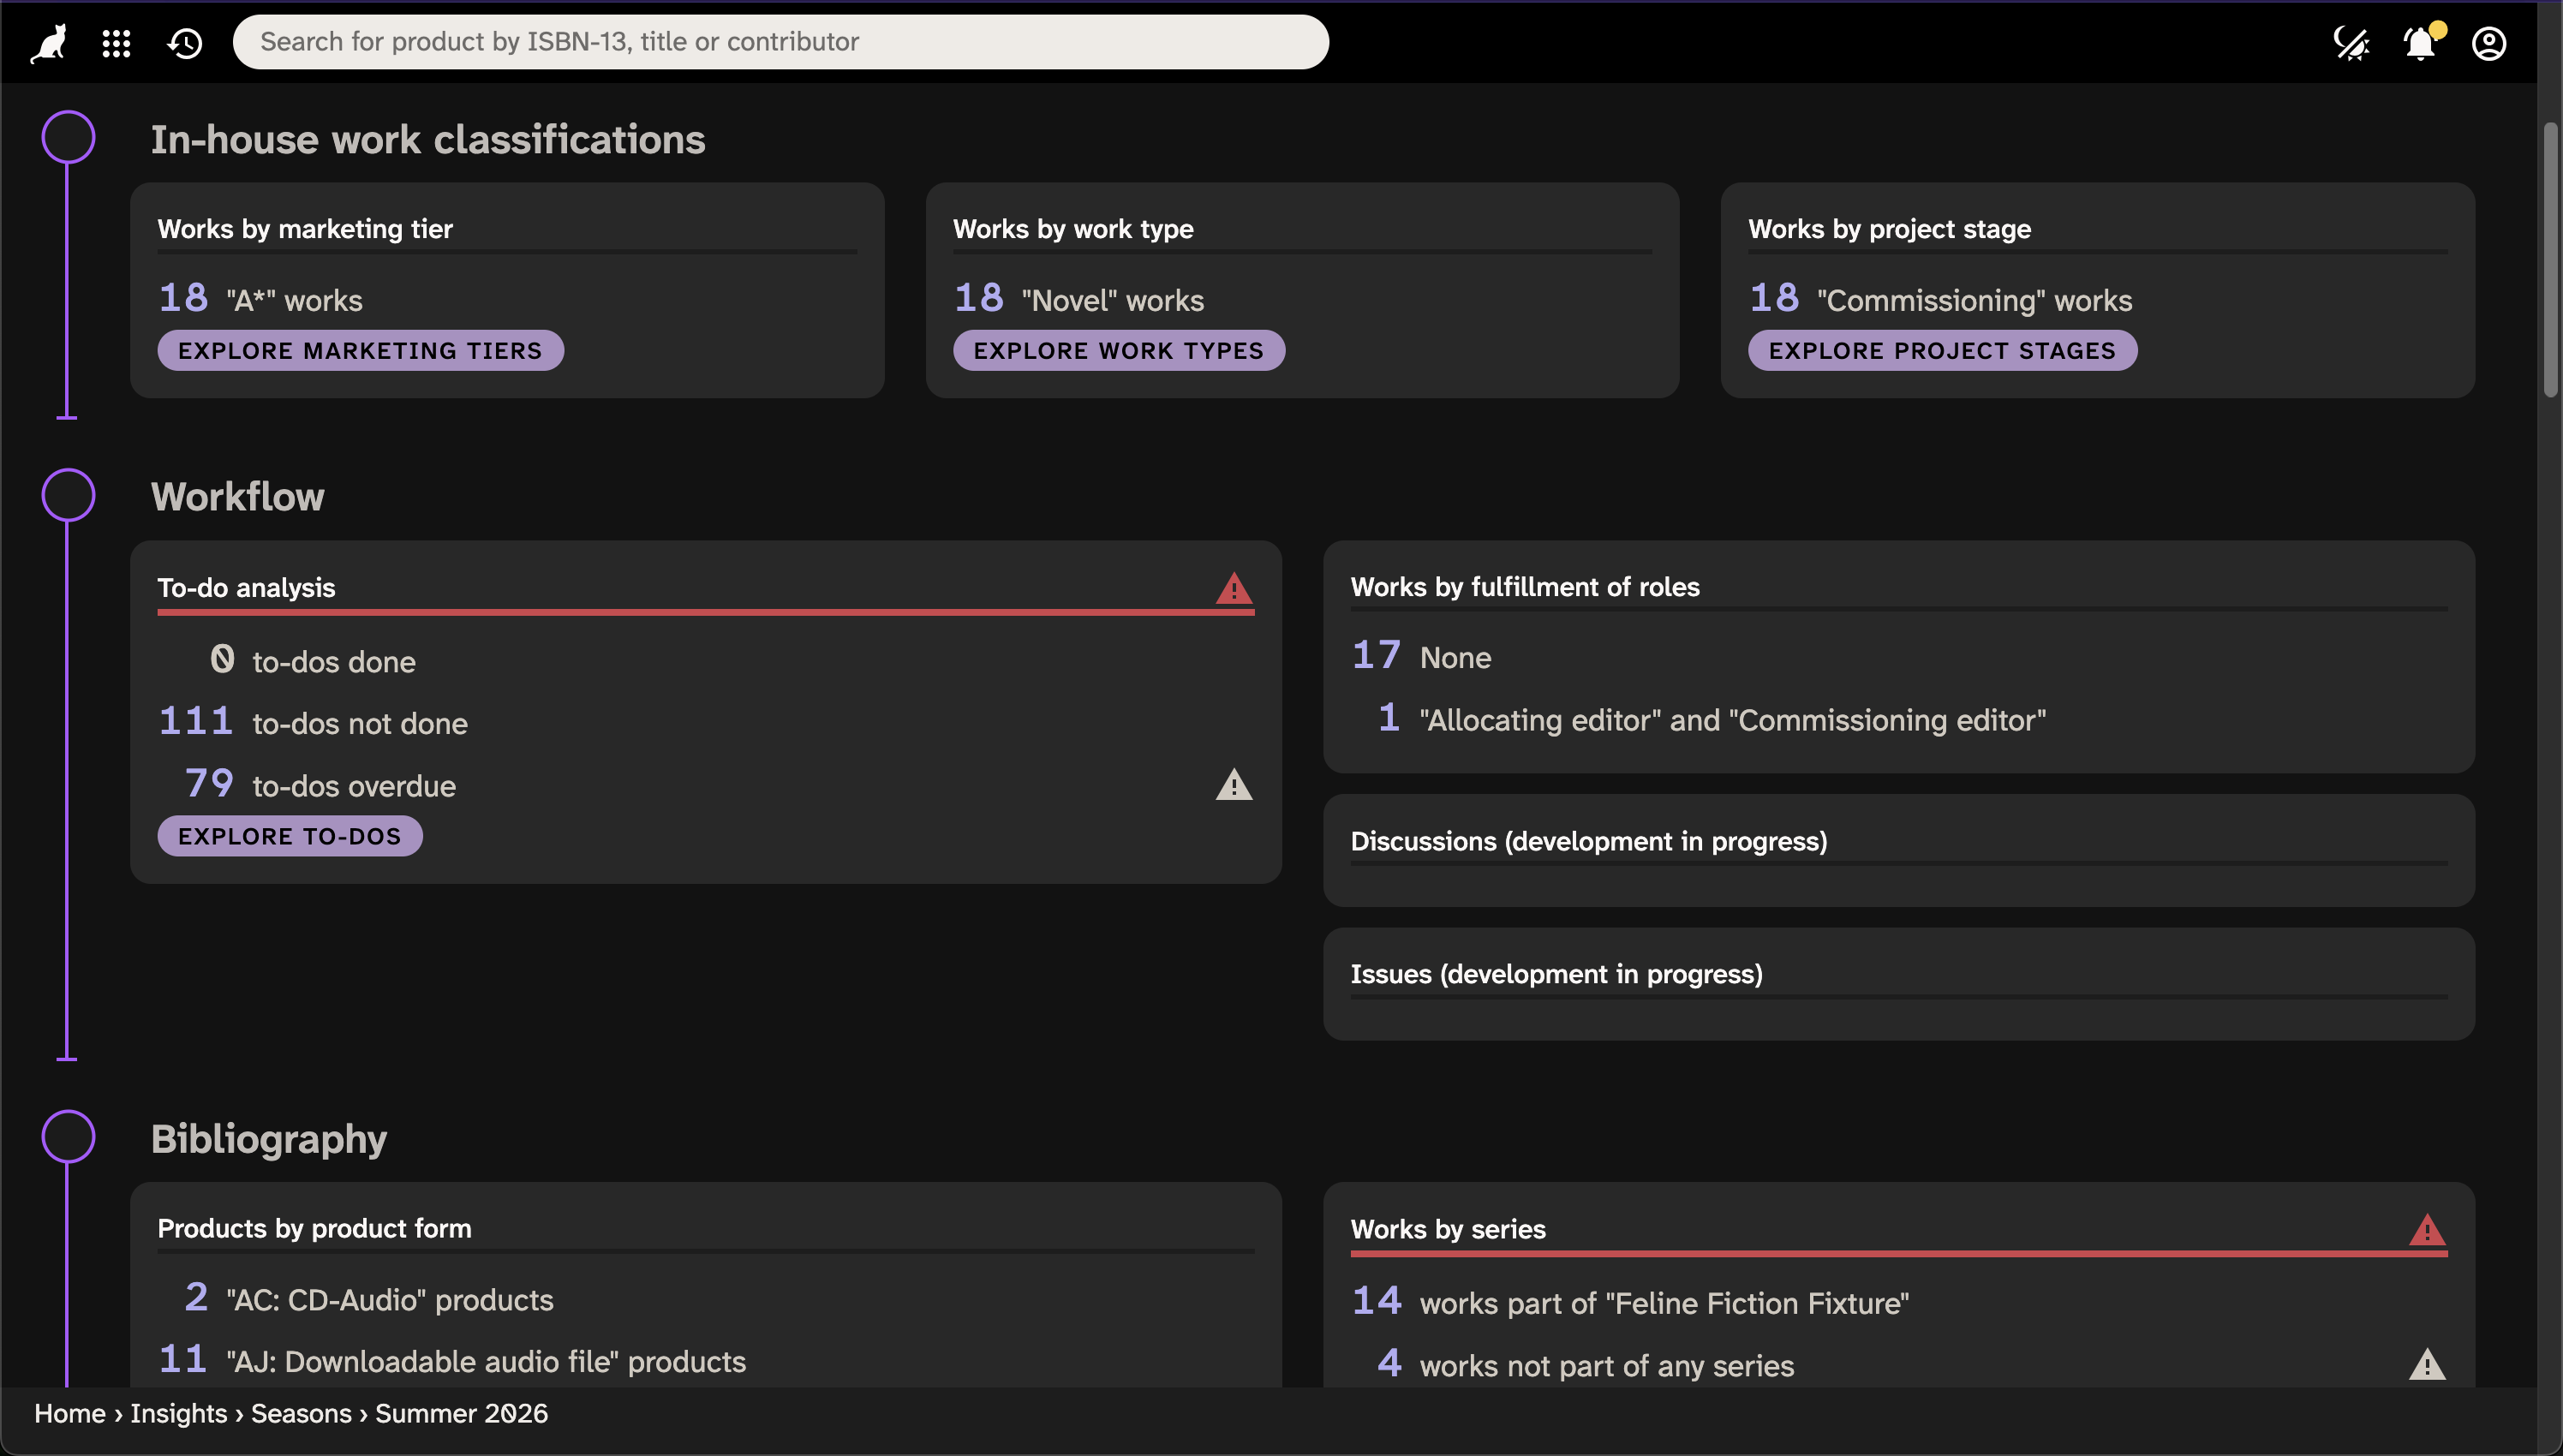Click the timeline circle beside Workflow

68,494
